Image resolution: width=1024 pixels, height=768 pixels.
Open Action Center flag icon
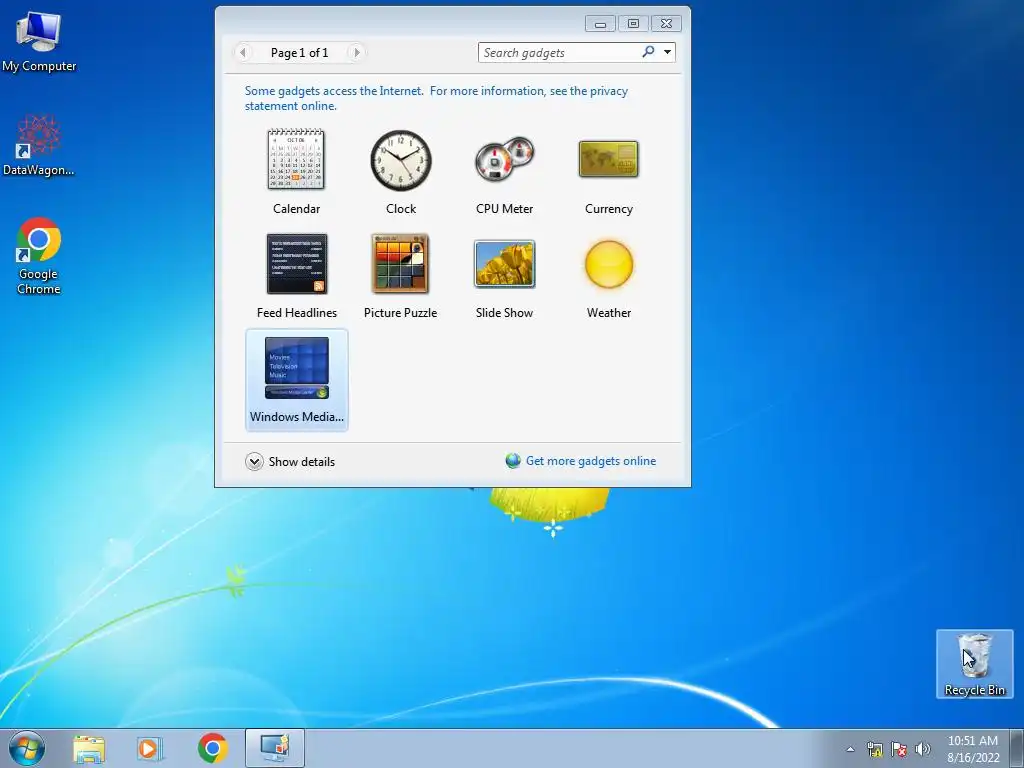pyautogui.click(x=899, y=749)
